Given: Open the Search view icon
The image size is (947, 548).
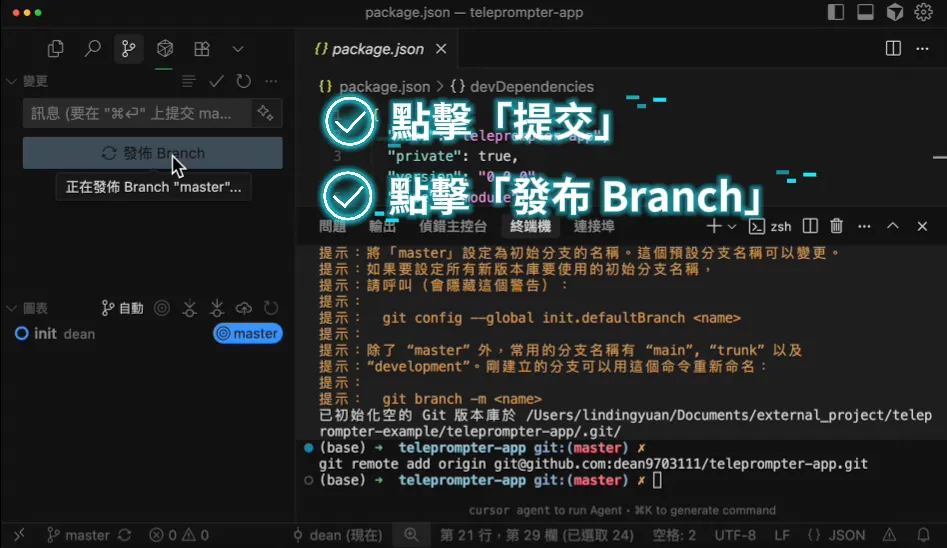Looking at the screenshot, I should pyautogui.click(x=92, y=48).
